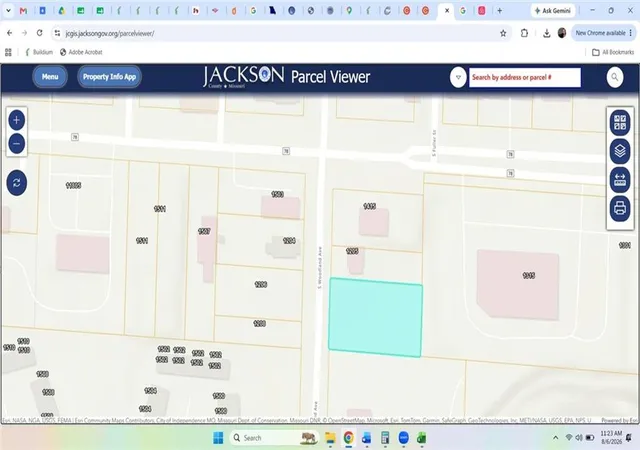Open the Adobe Acrobat bookmark
The height and width of the screenshot is (450, 640).
tap(81, 52)
